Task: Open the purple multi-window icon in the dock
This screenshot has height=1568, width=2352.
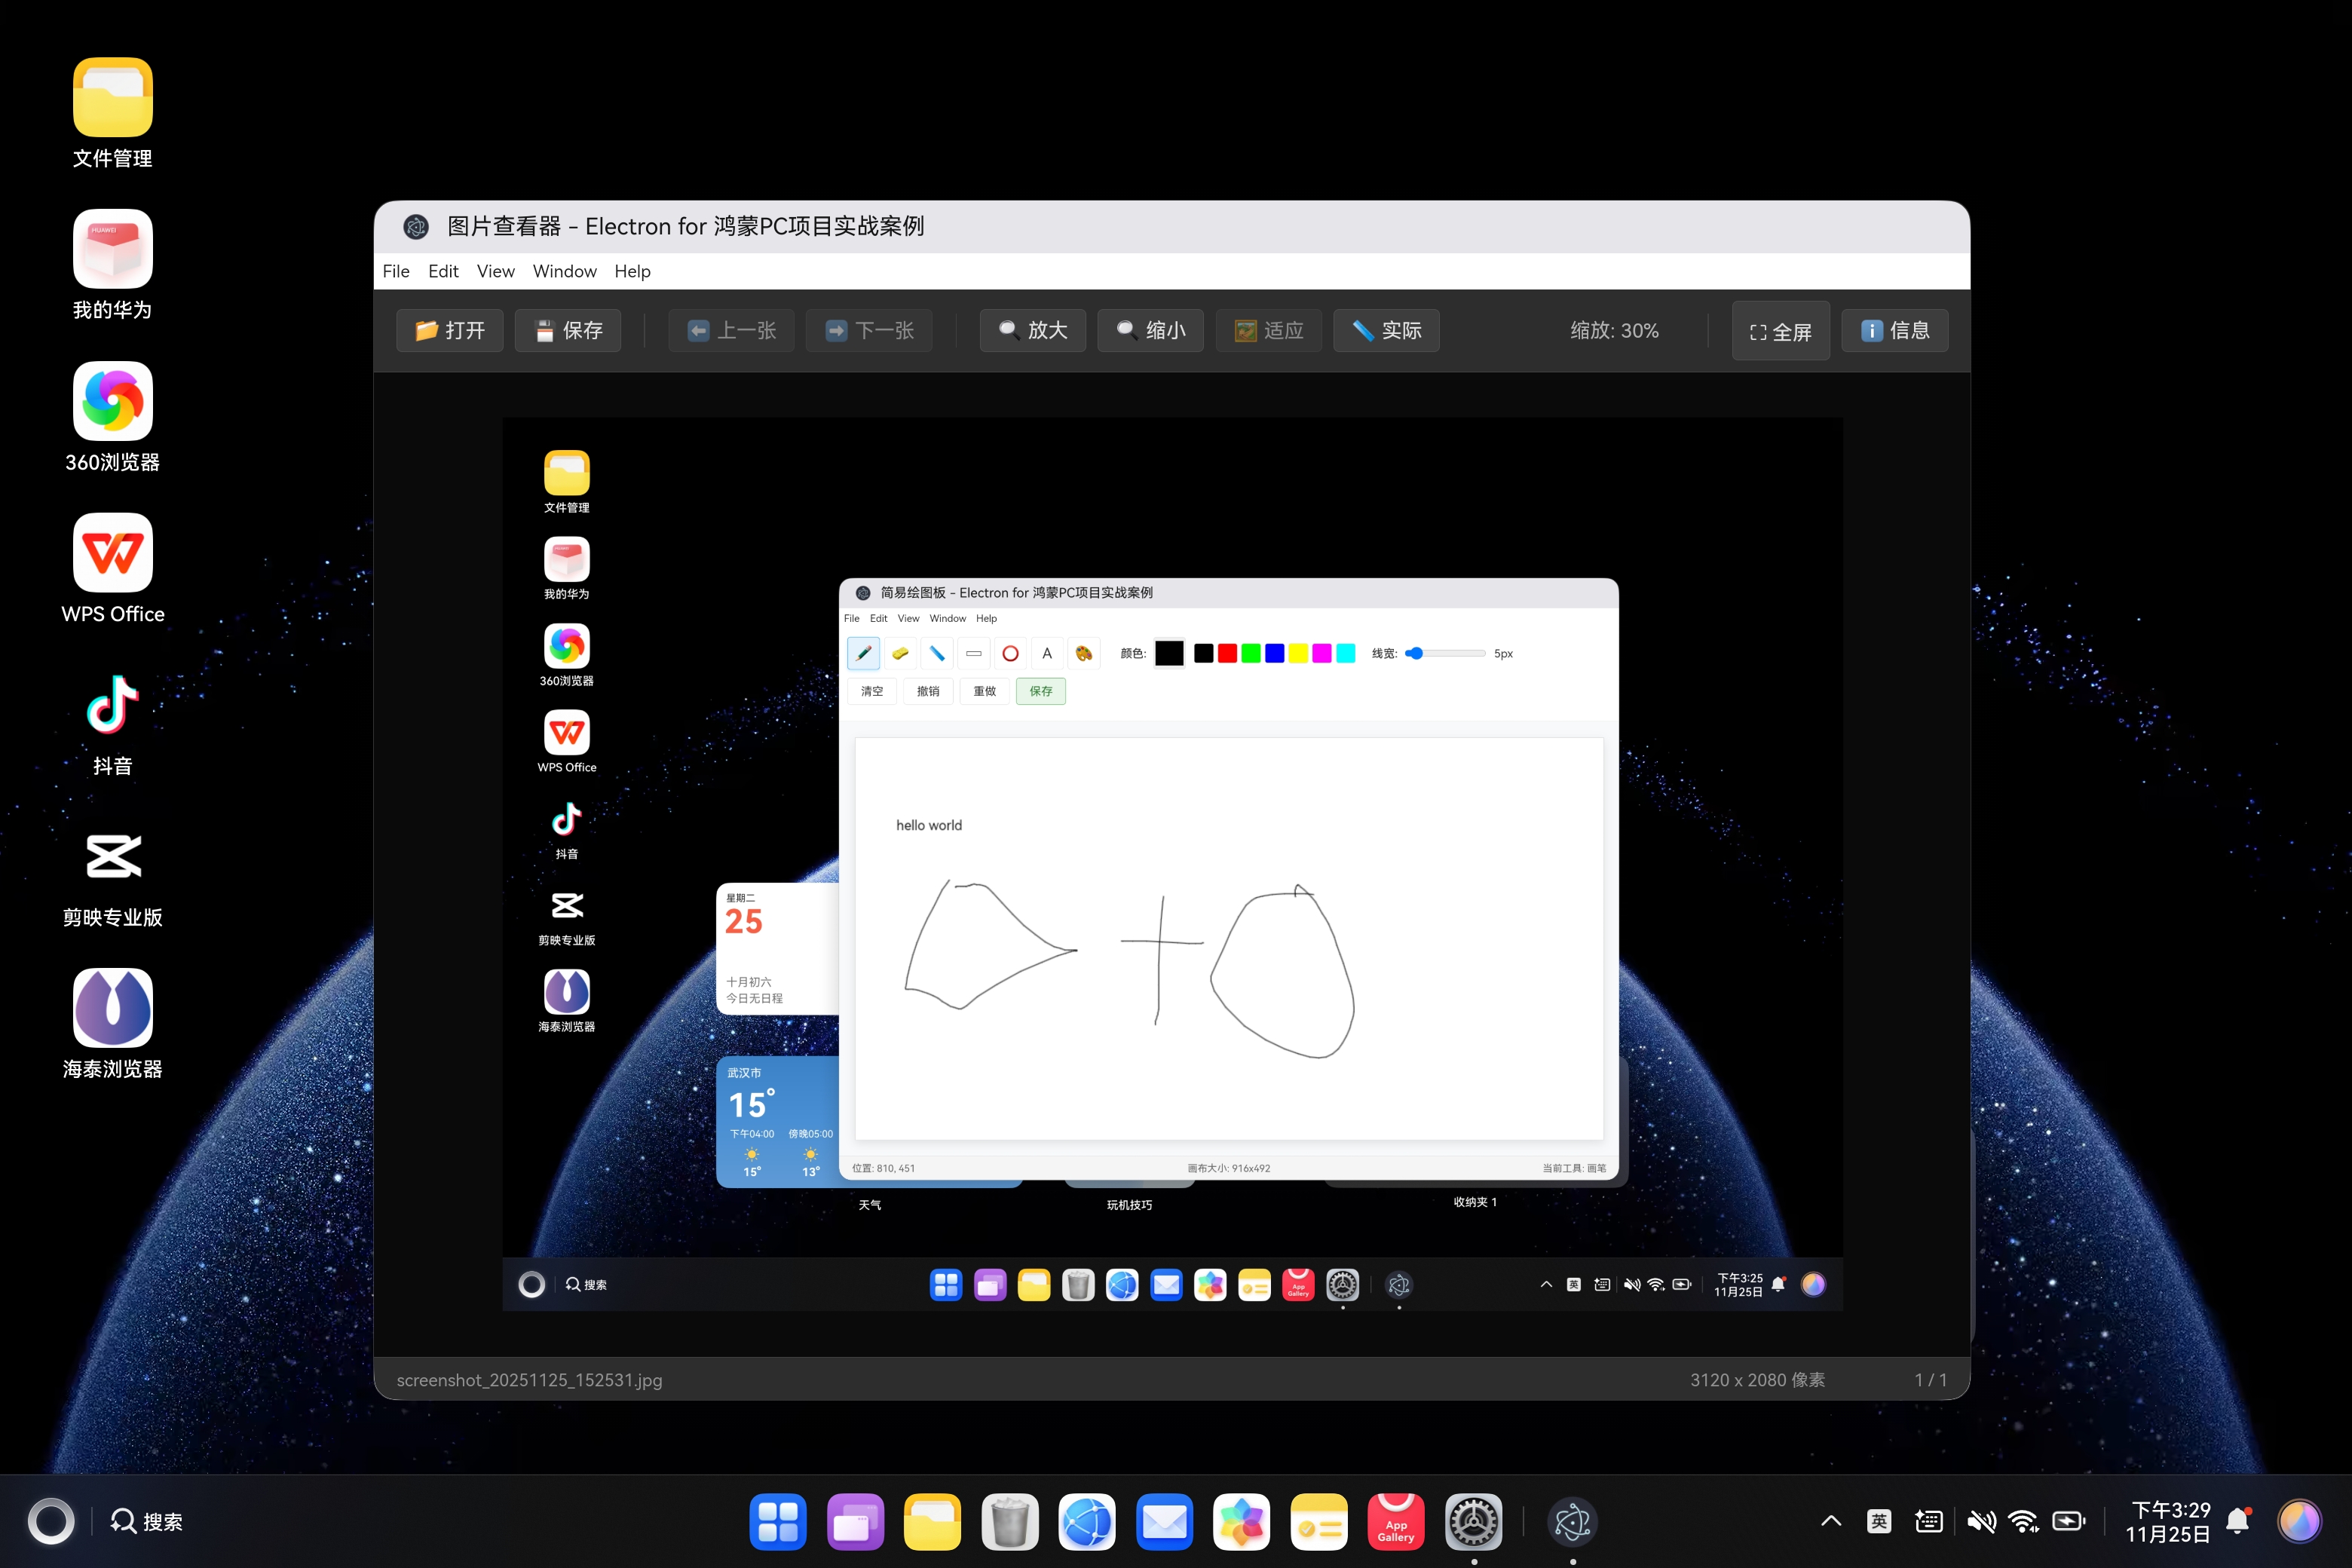Action: click(856, 1522)
